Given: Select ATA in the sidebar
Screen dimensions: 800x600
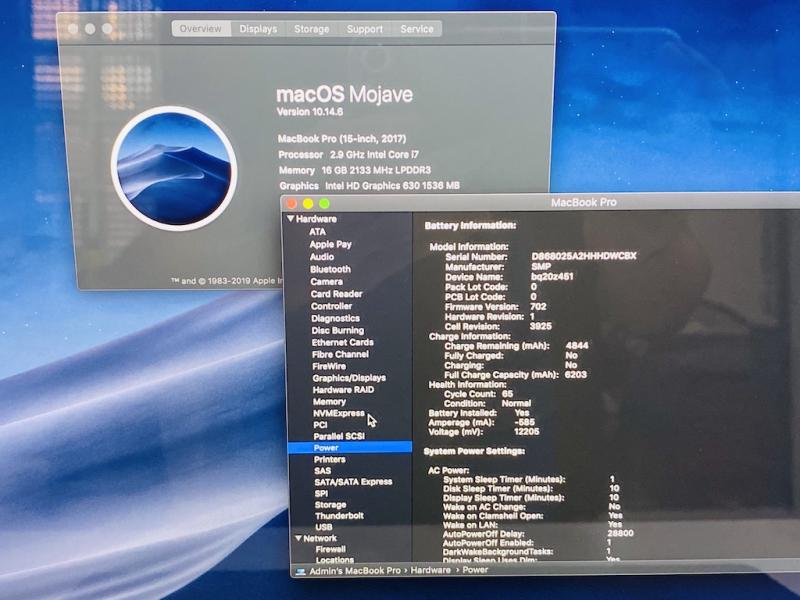Looking at the screenshot, I should (317, 232).
